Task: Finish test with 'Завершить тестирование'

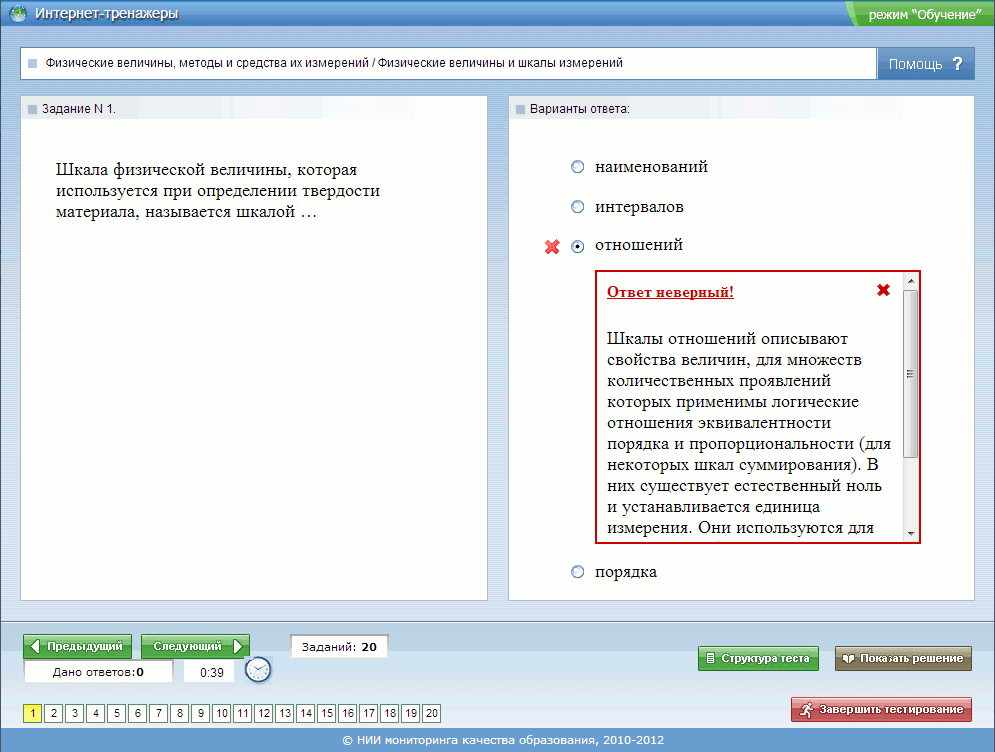Action: pyautogui.click(x=881, y=710)
